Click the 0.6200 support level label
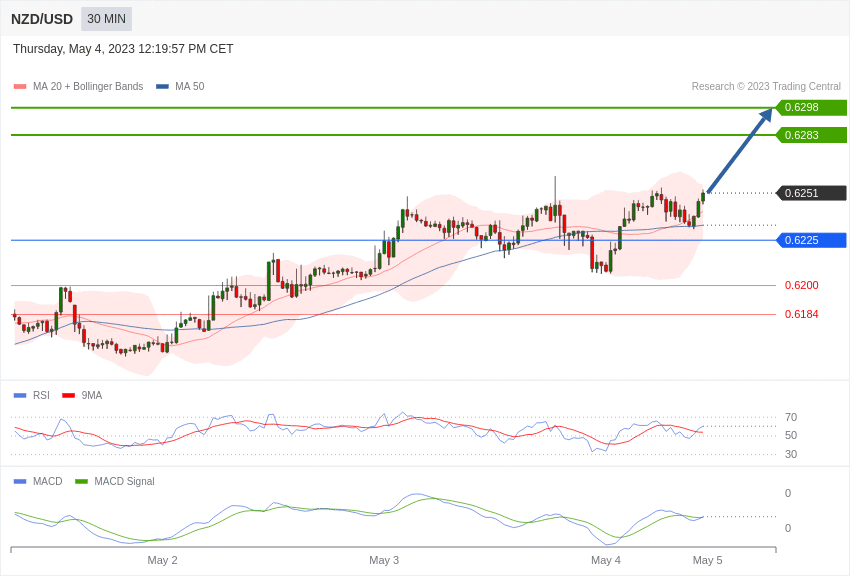This screenshot has width=850, height=576. [x=802, y=285]
